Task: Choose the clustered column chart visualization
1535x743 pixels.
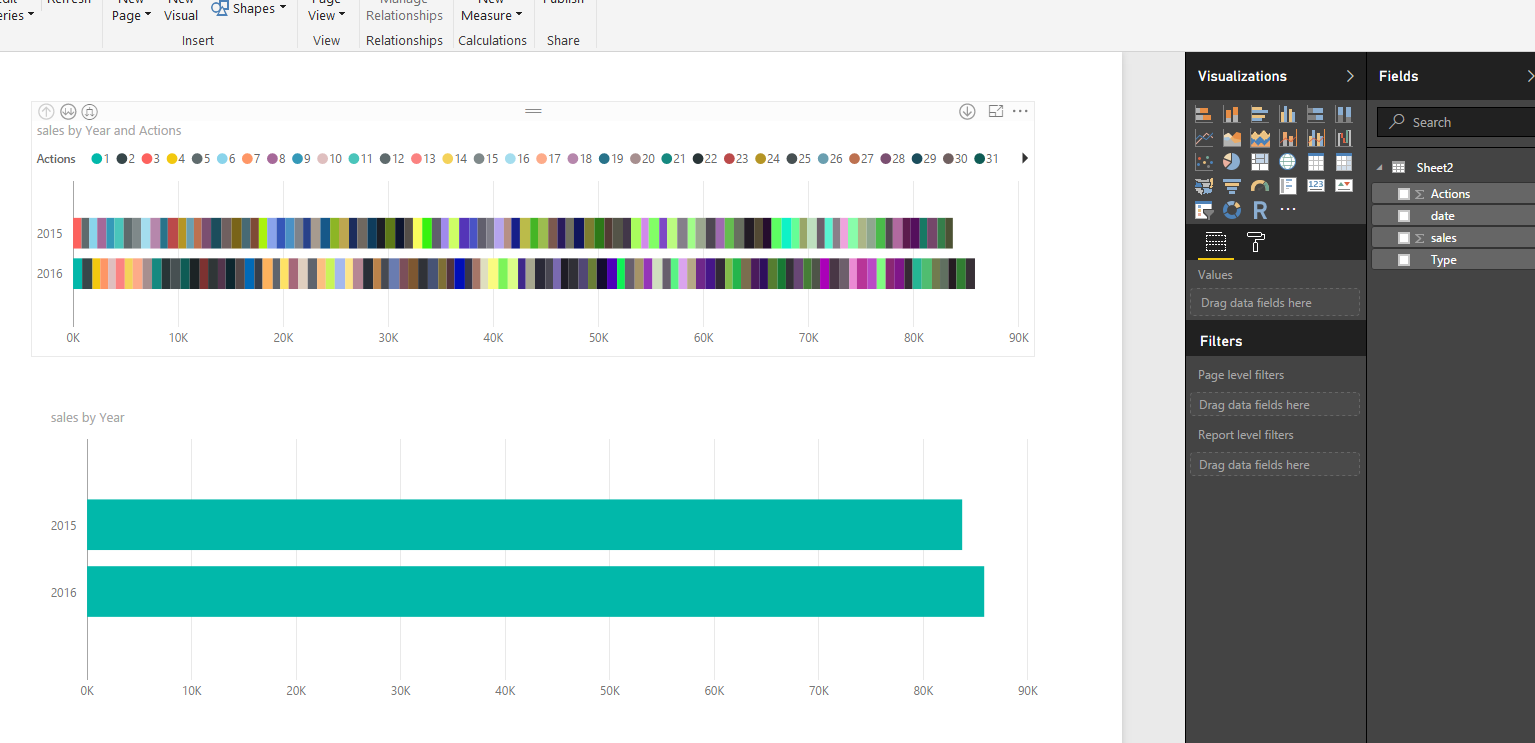Action: click(1288, 114)
